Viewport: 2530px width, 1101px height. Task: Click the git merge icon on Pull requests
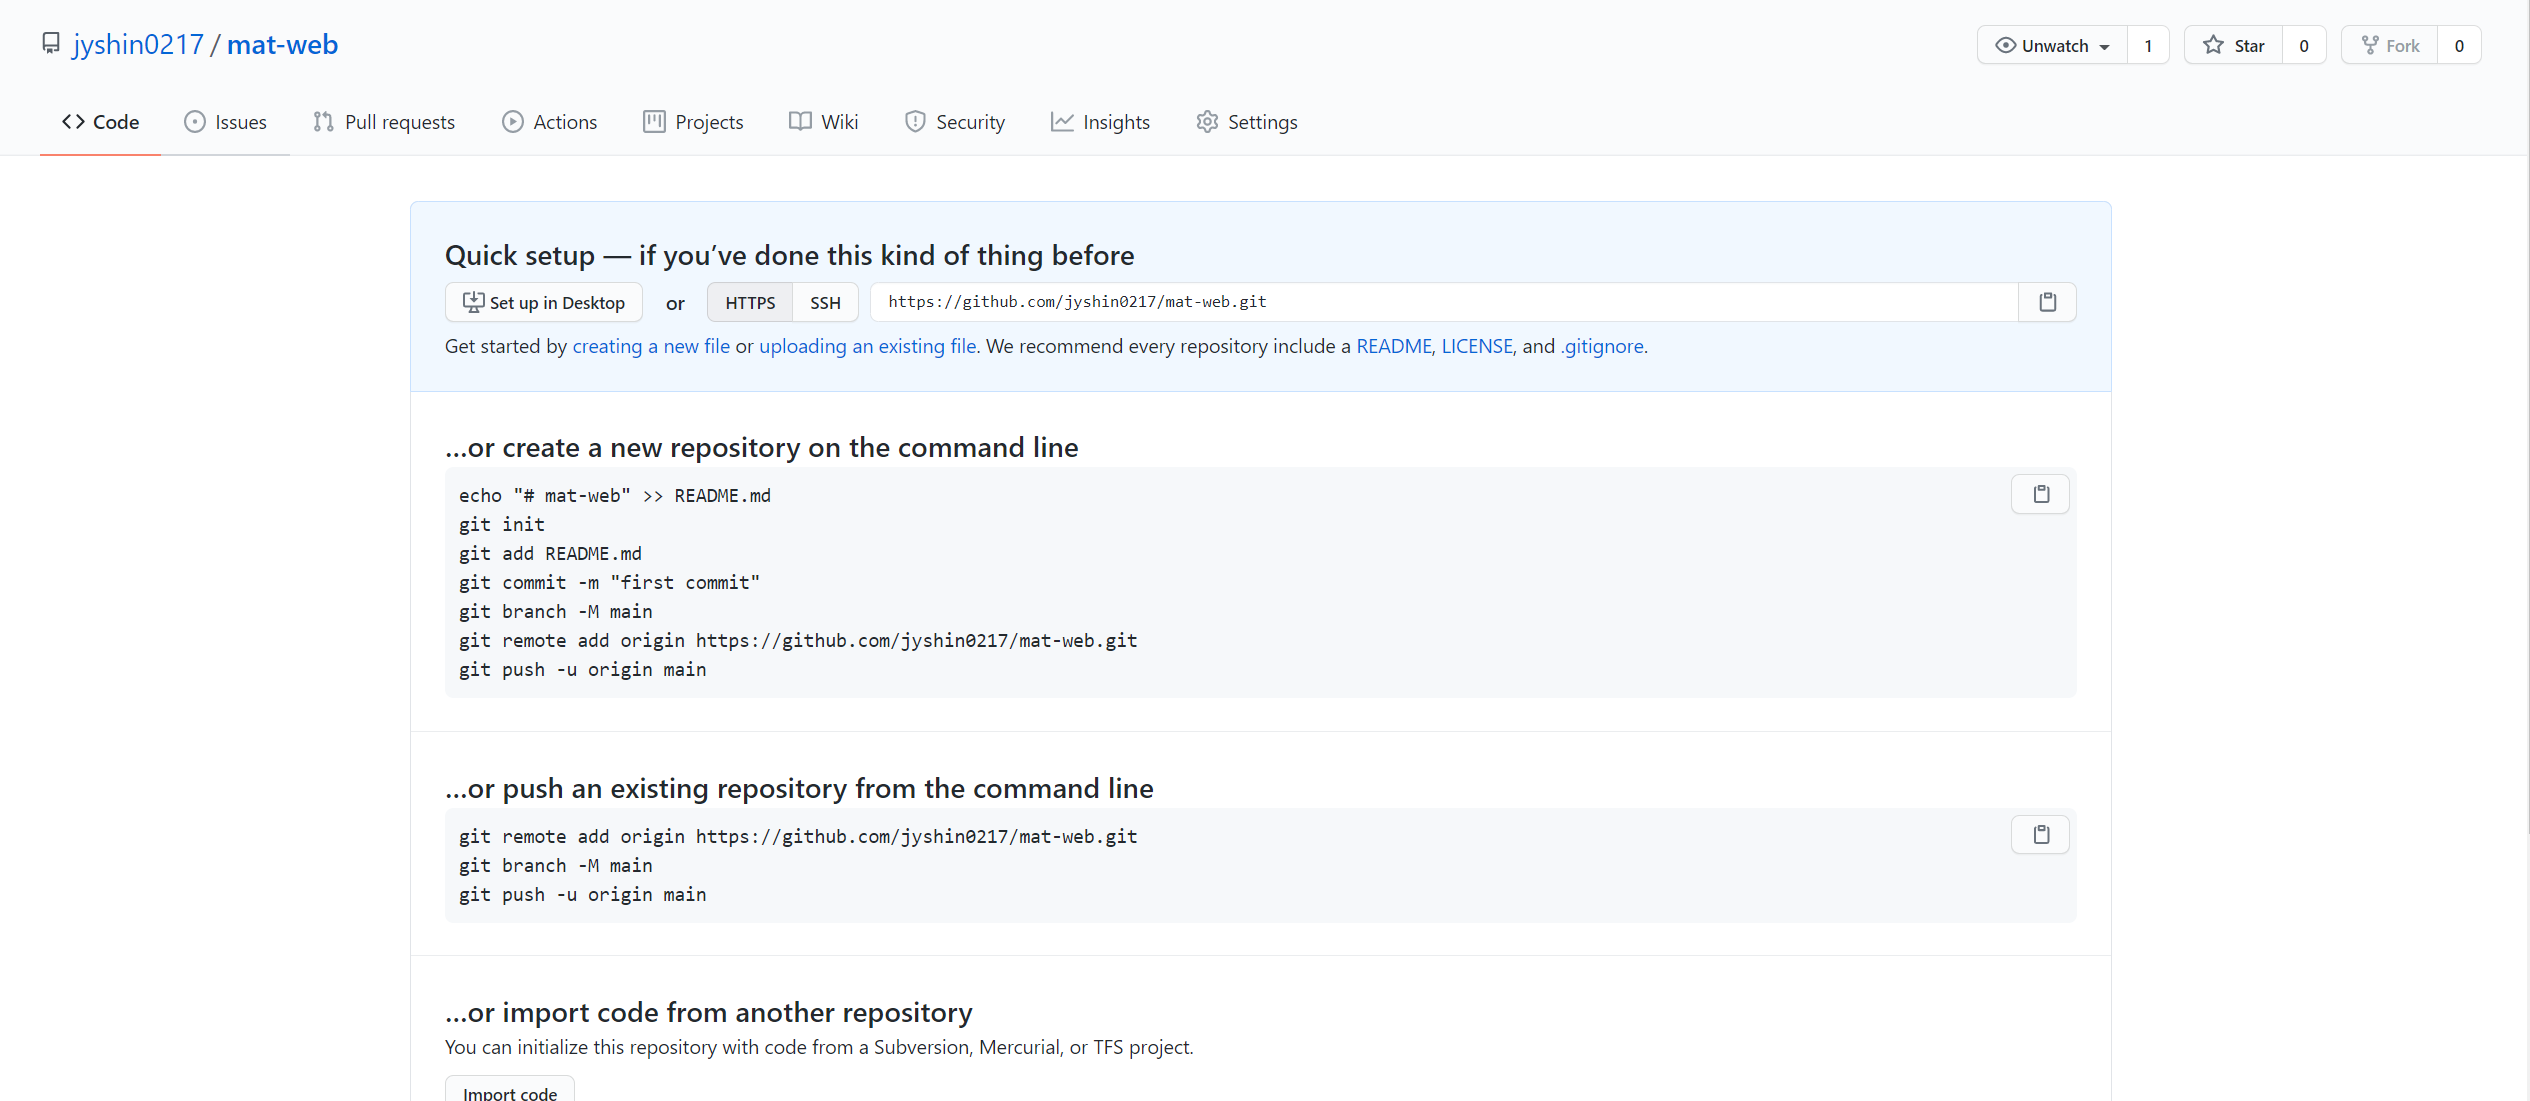(x=323, y=122)
